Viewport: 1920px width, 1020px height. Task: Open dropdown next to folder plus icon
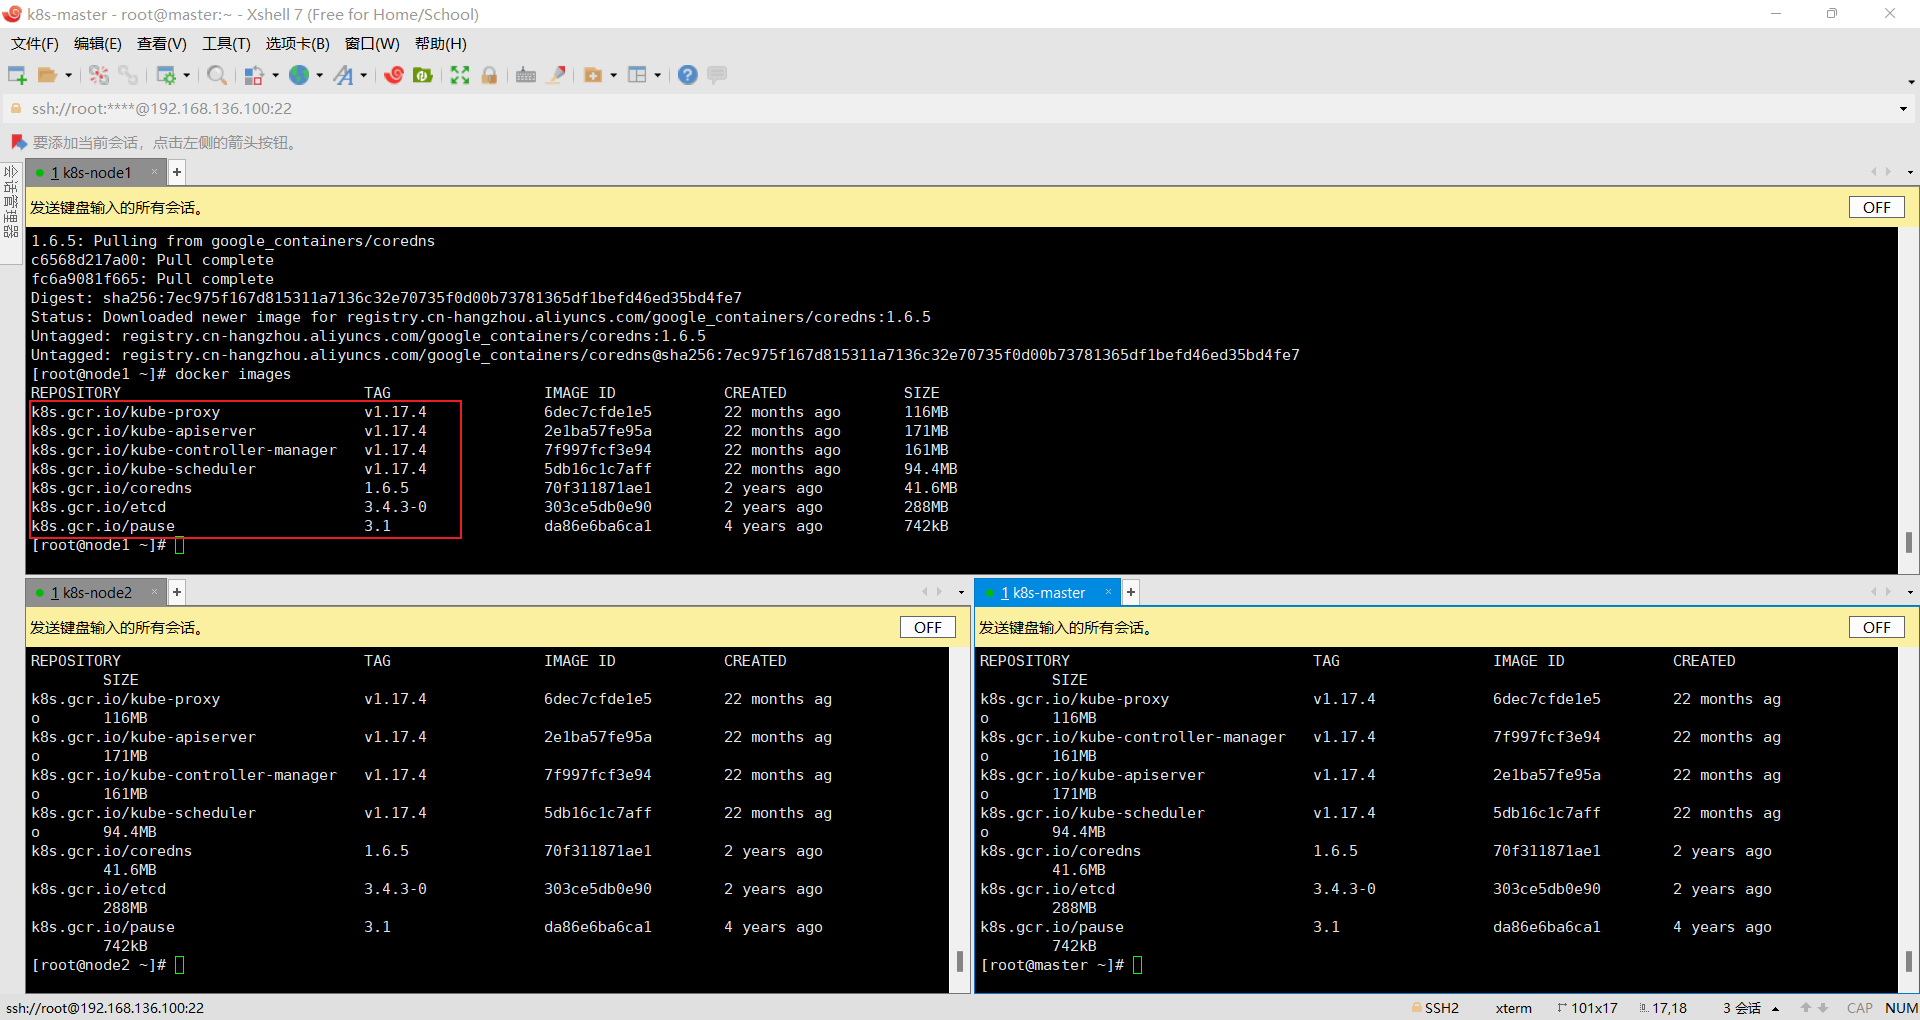(x=613, y=75)
